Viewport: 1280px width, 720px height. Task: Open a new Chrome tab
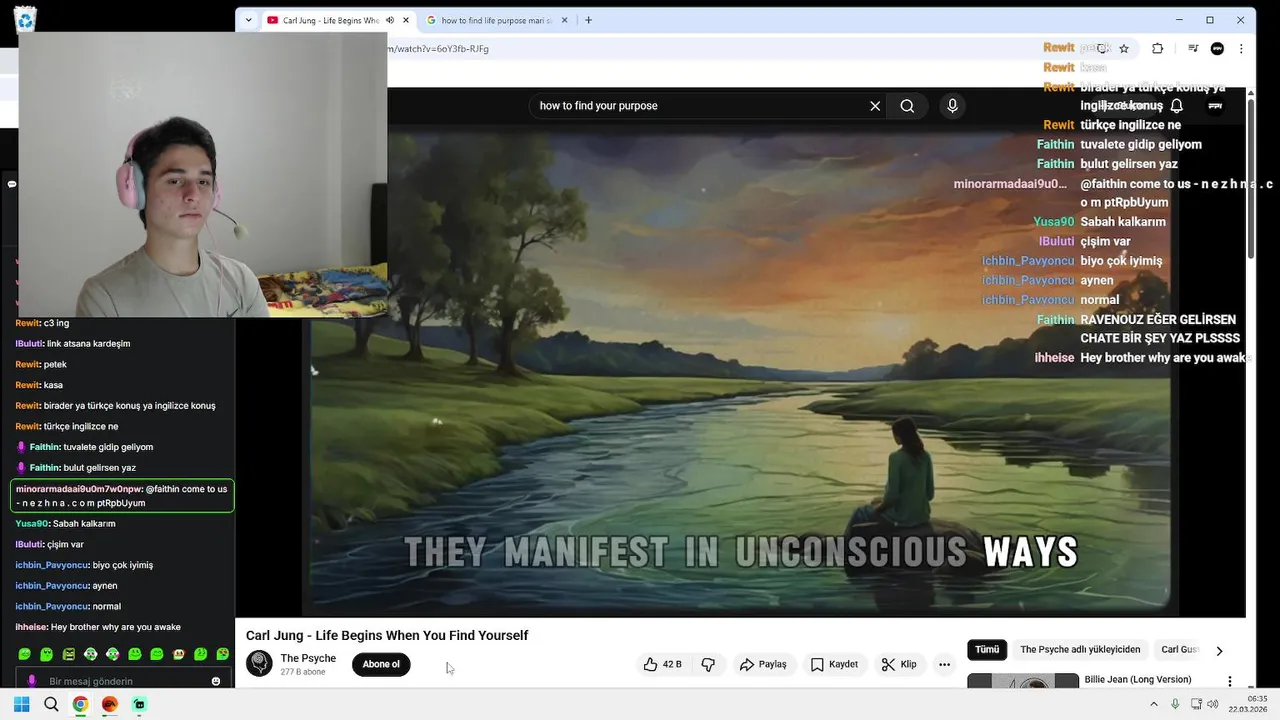point(588,20)
